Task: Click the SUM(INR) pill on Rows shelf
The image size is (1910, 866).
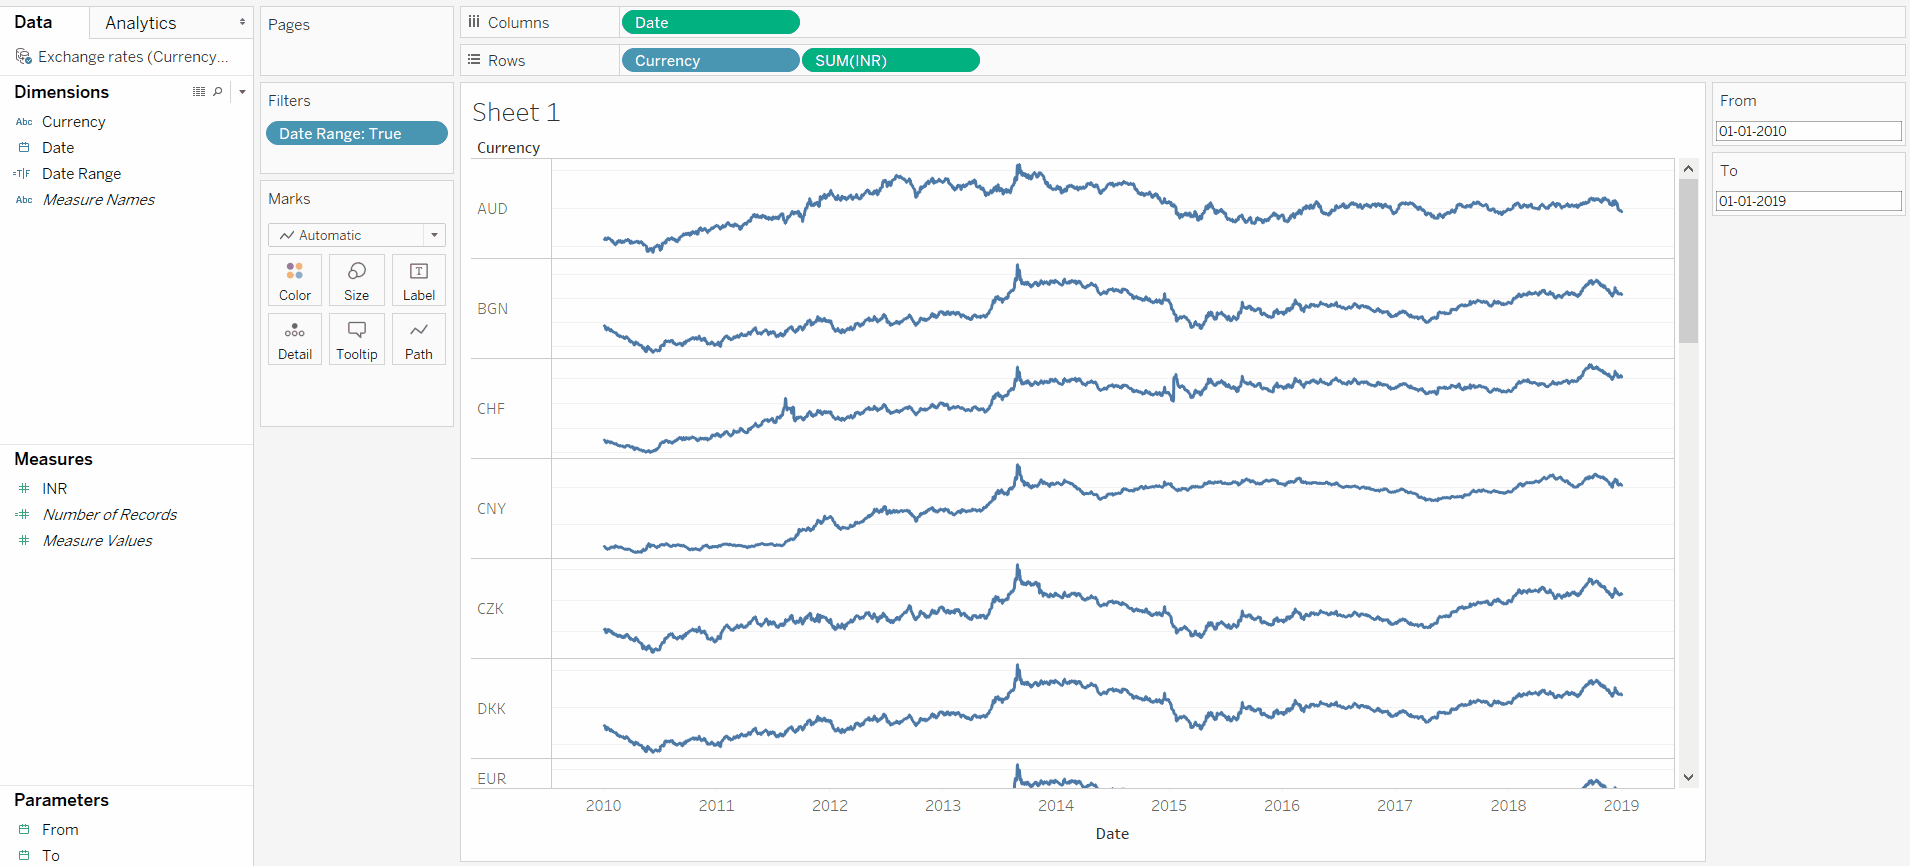Action: click(891, 60)
